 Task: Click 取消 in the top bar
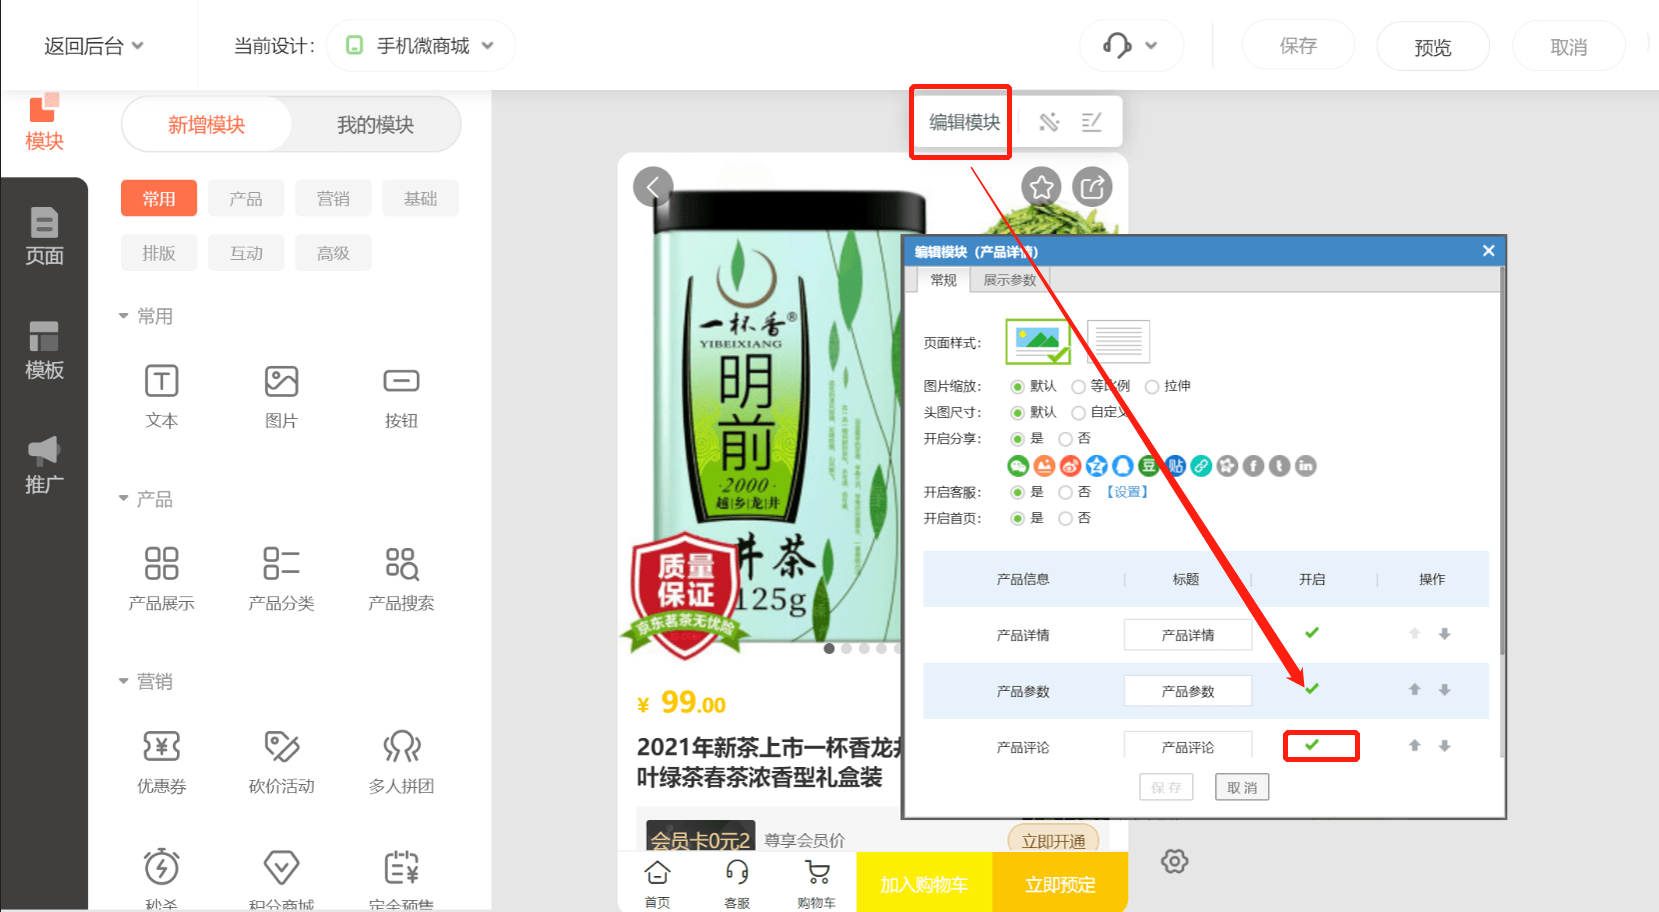tap(1568, 46)
